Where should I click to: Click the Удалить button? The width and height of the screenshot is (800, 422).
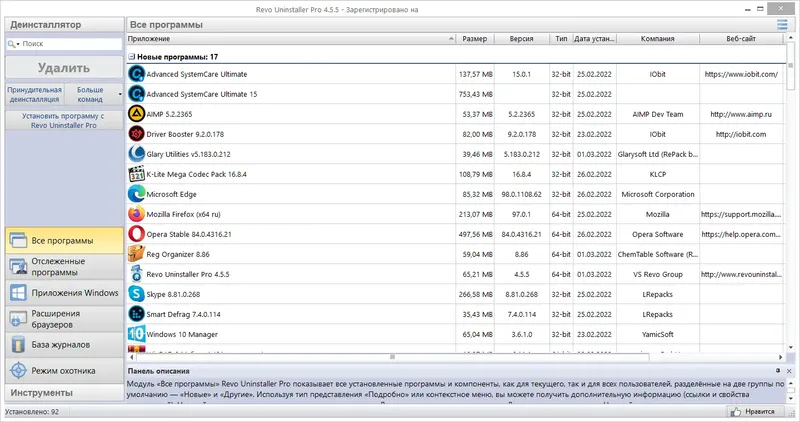[64, 68]
